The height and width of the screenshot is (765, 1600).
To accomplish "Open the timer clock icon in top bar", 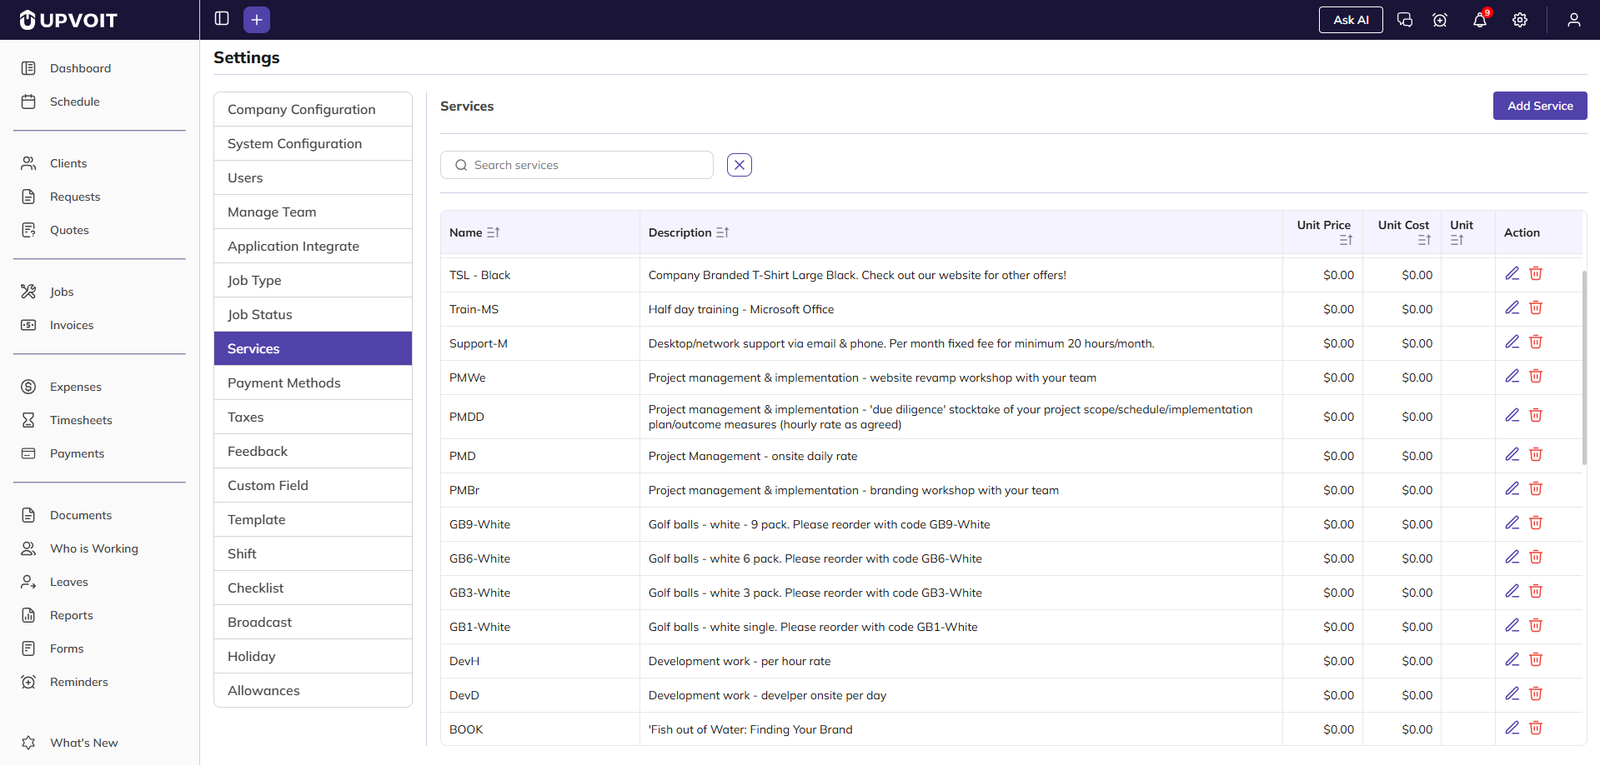I will pos(1440,20).
